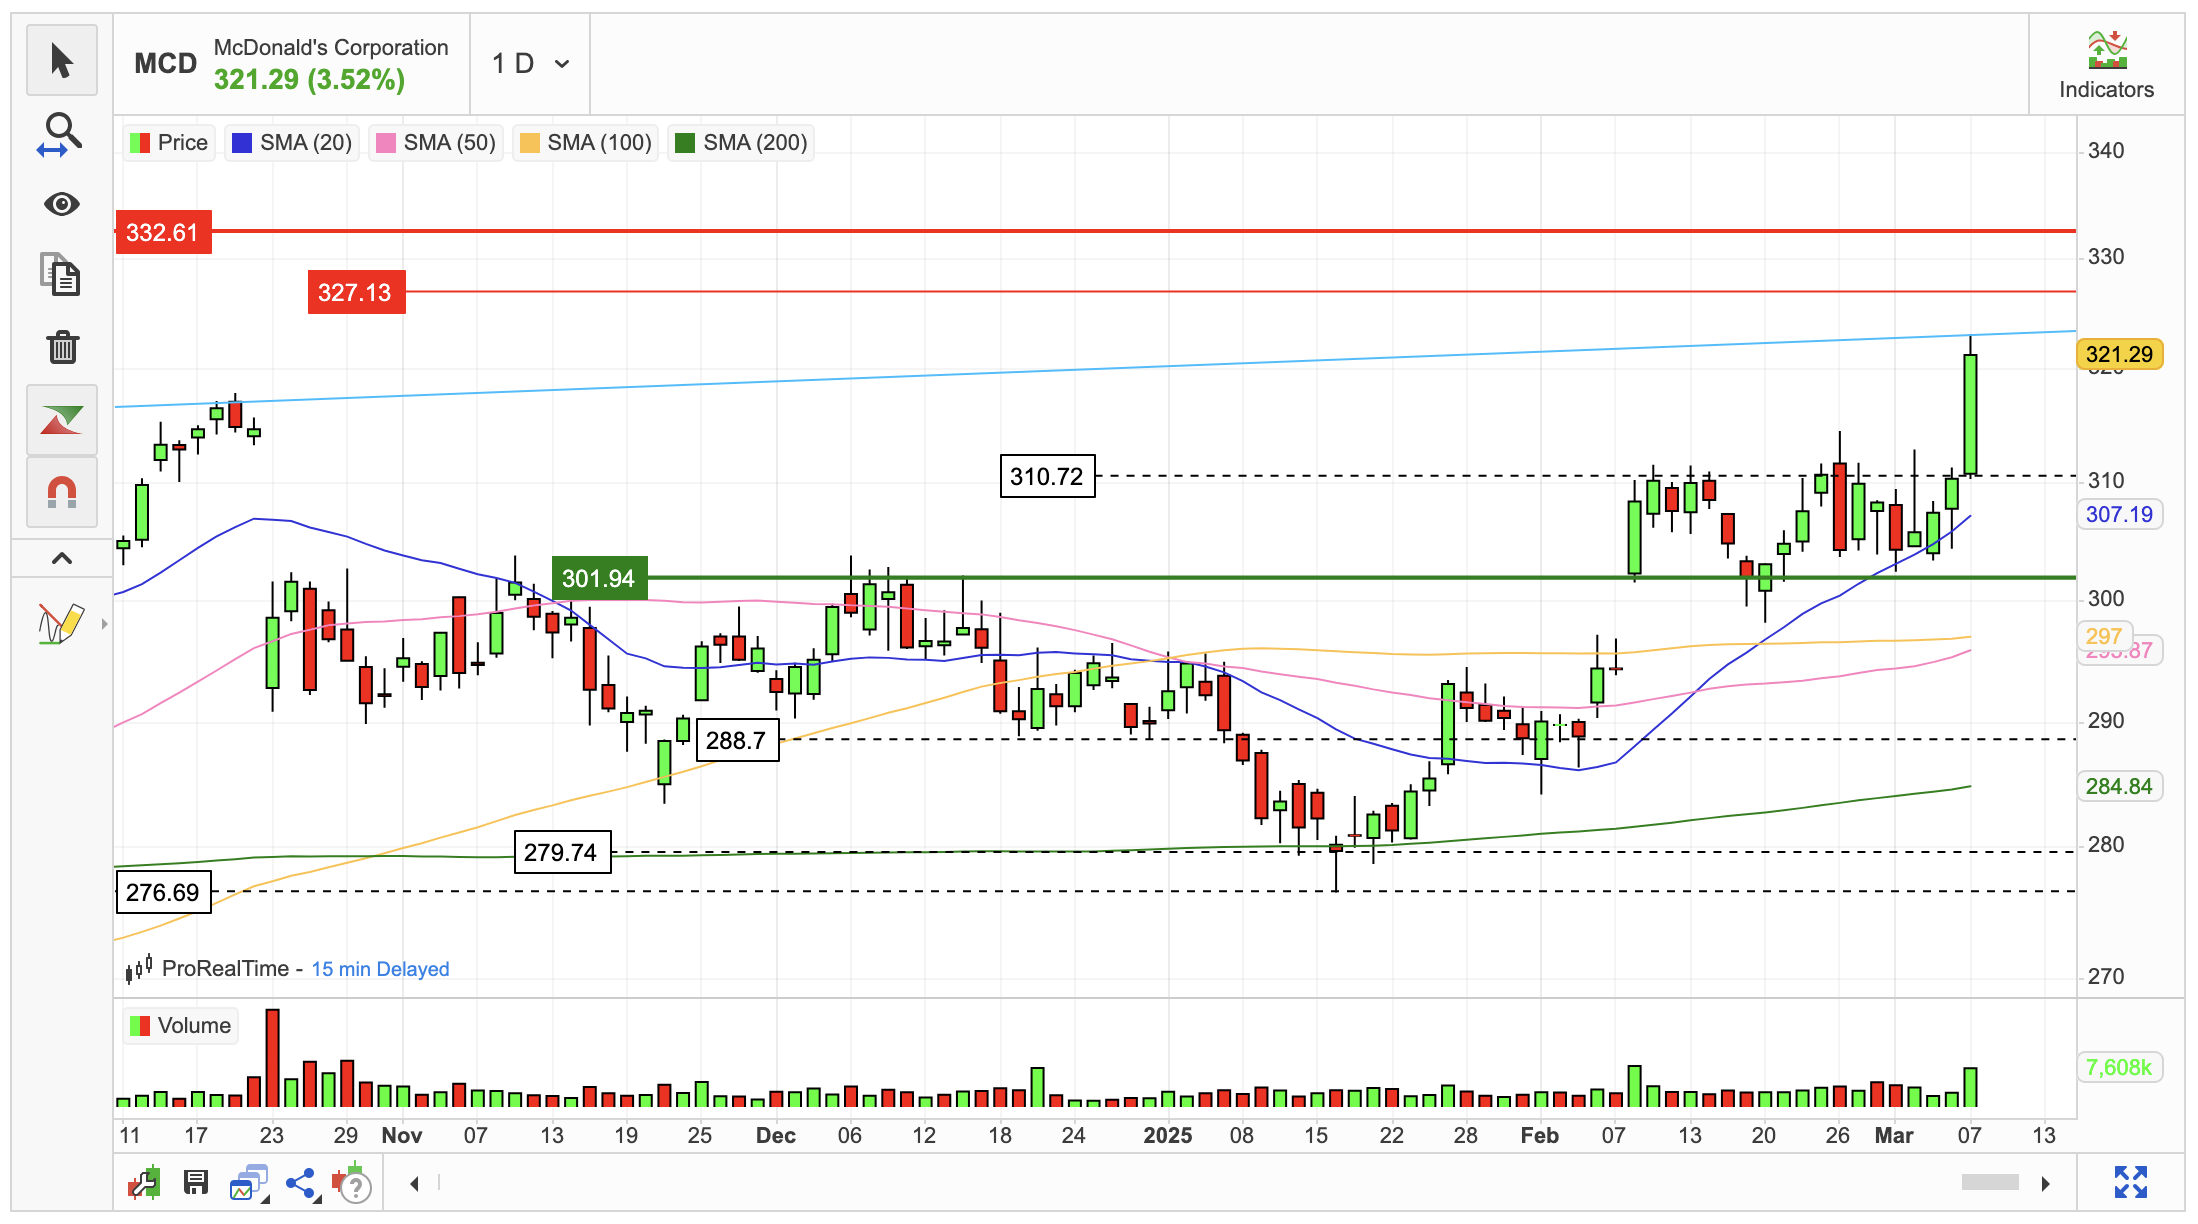Collapse the left toolbar with up chevron
Screen dimensions: 2198x1224
tap(62, 558)
